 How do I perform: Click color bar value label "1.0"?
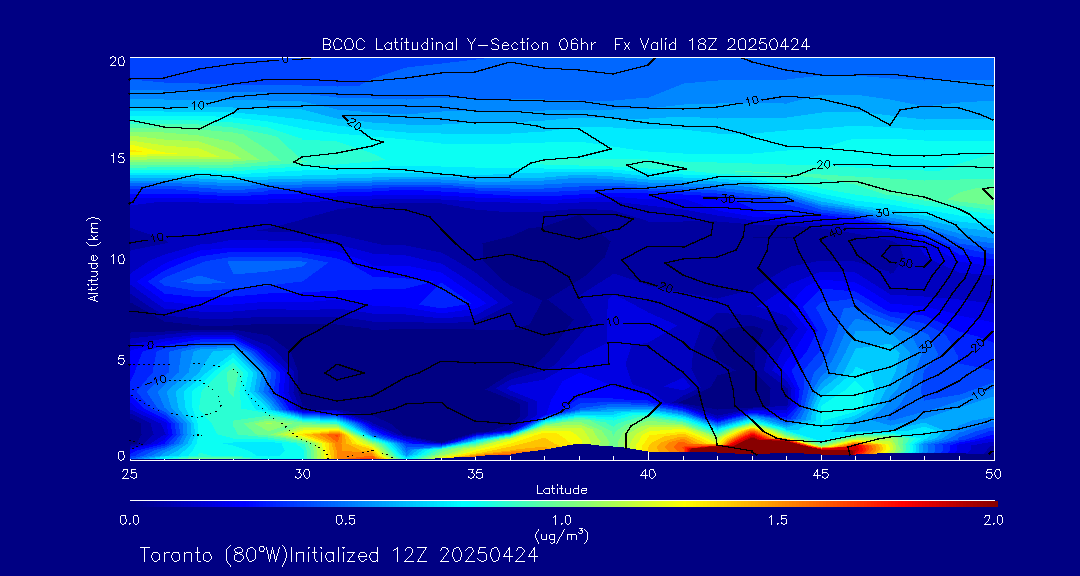tap(561, 520)
